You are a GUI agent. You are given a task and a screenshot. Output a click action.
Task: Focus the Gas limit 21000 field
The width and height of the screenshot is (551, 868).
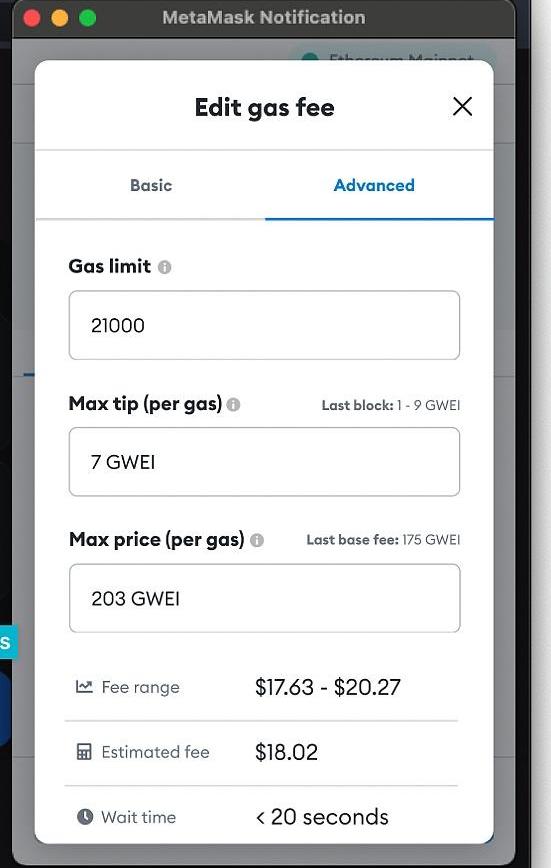click(264, 325)
